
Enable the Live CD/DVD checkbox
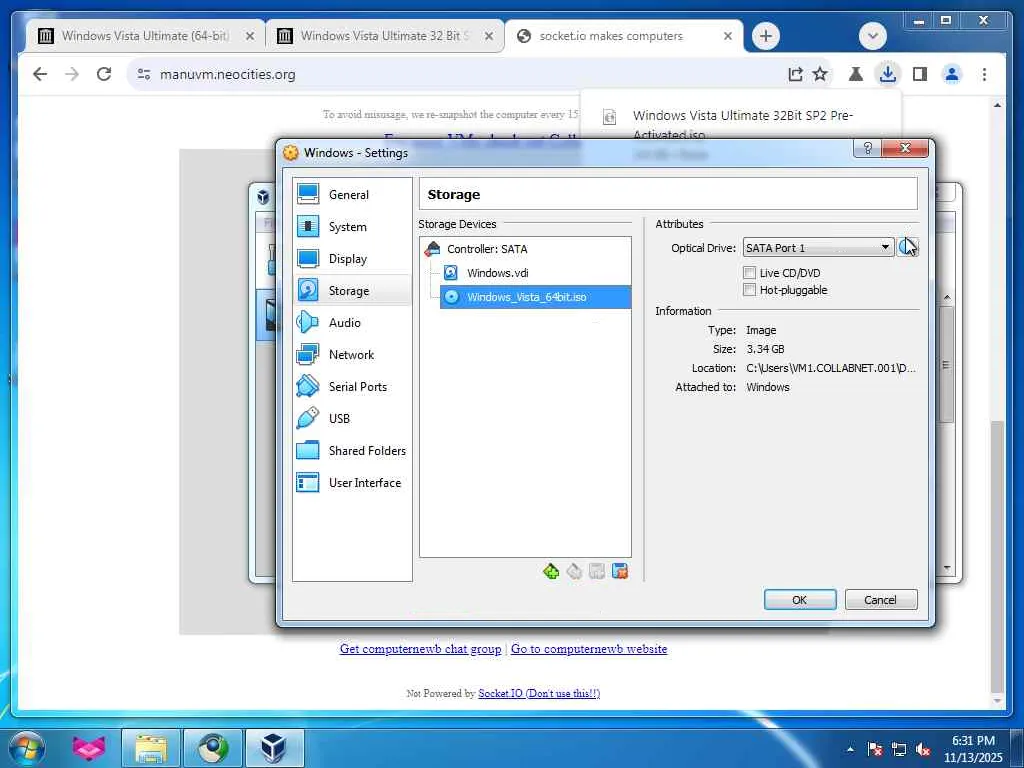tap(749, 273)
